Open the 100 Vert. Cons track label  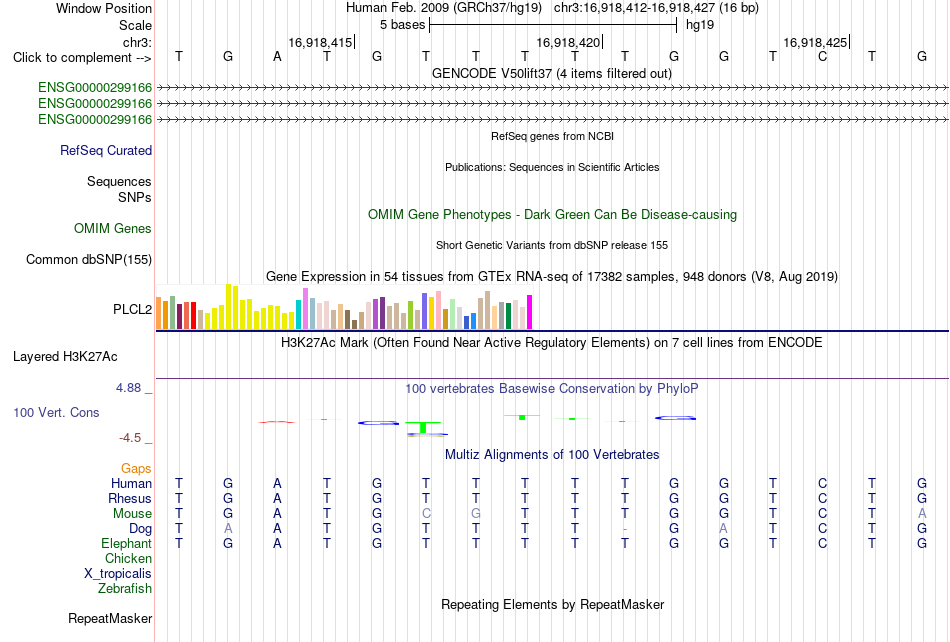56,412
